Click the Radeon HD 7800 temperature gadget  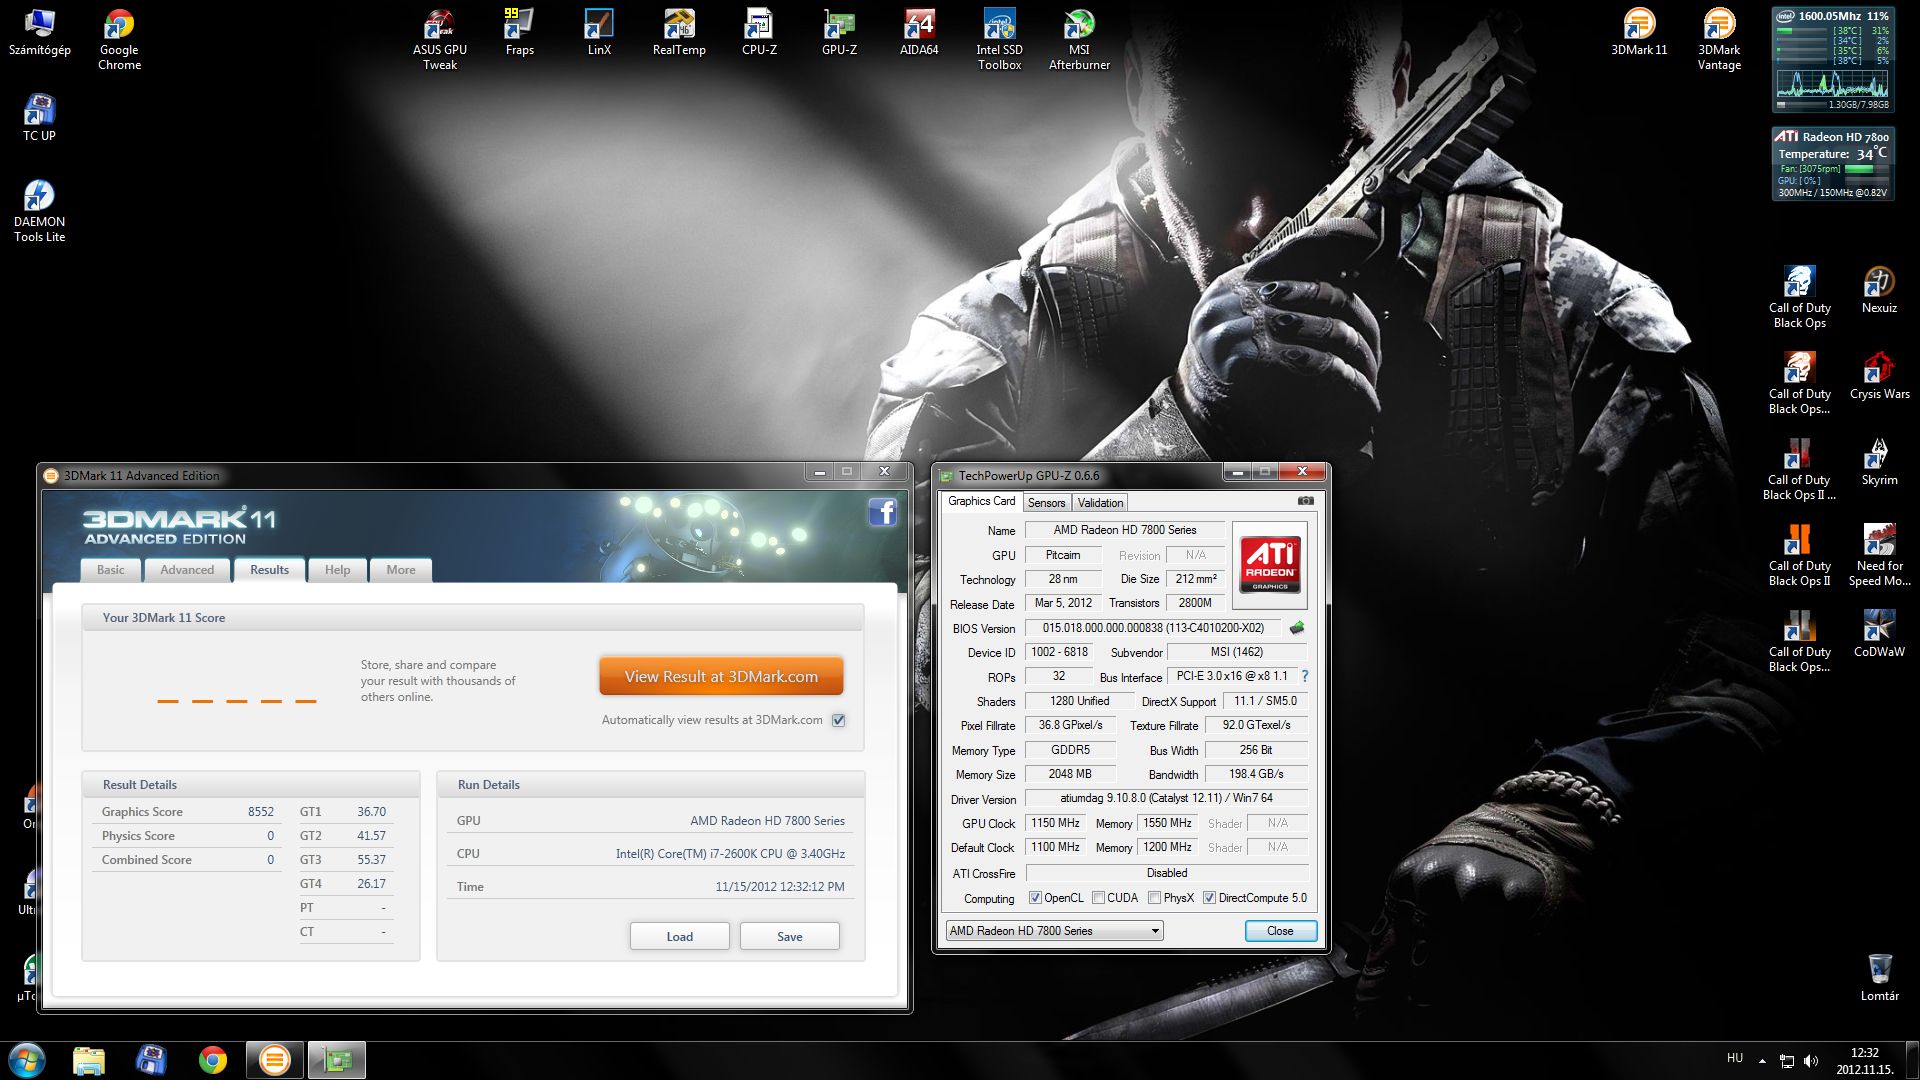coord(1833,164)
